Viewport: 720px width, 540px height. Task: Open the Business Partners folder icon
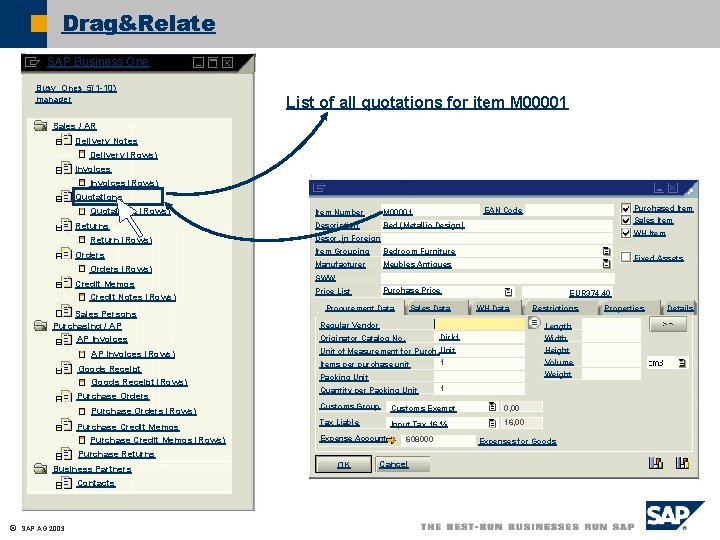40,468
